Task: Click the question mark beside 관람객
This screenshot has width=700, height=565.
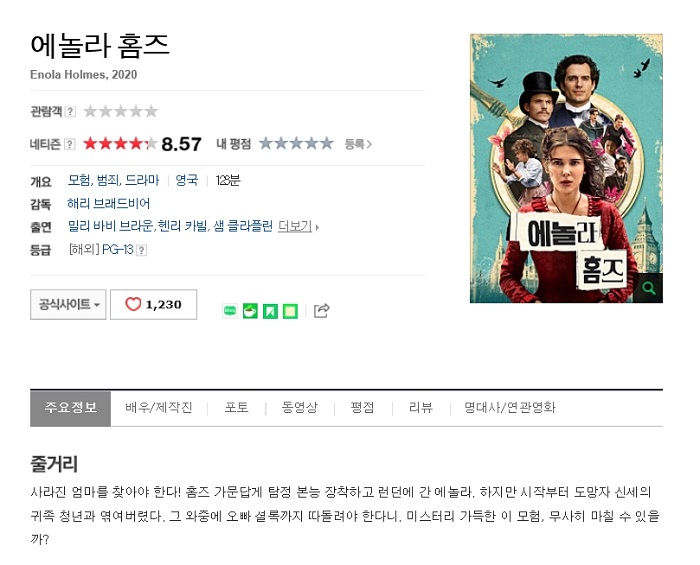Action: coord(70,111)
